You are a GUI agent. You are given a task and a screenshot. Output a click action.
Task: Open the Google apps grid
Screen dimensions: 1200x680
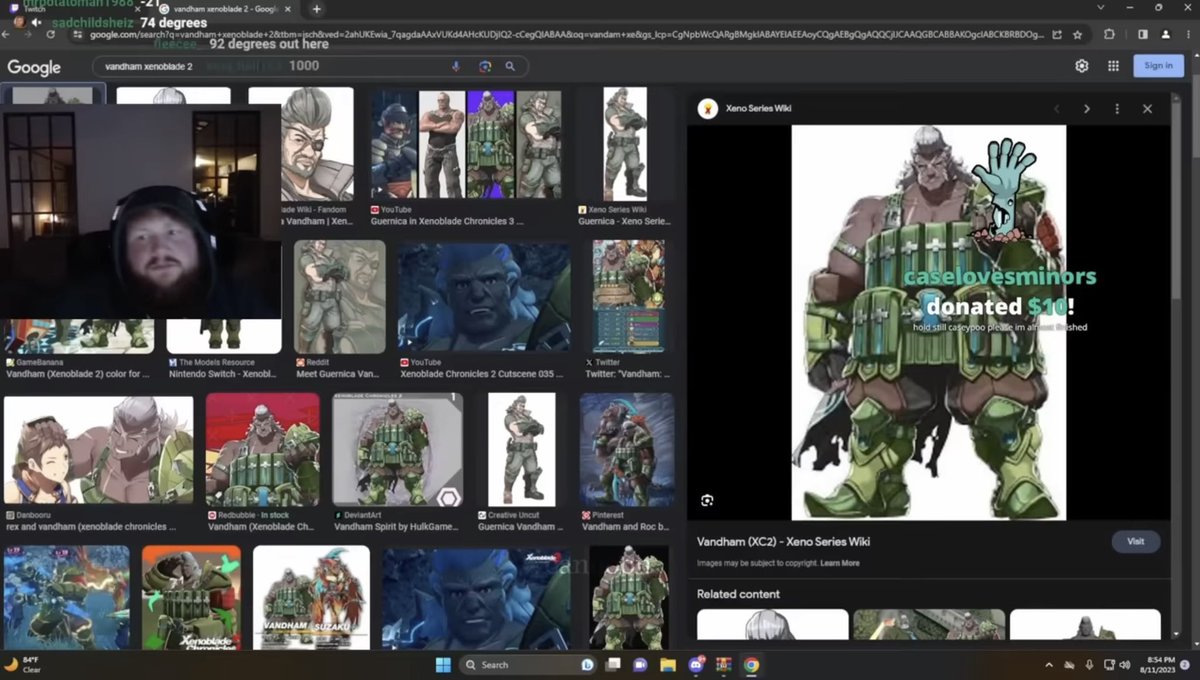[1113, 66]
